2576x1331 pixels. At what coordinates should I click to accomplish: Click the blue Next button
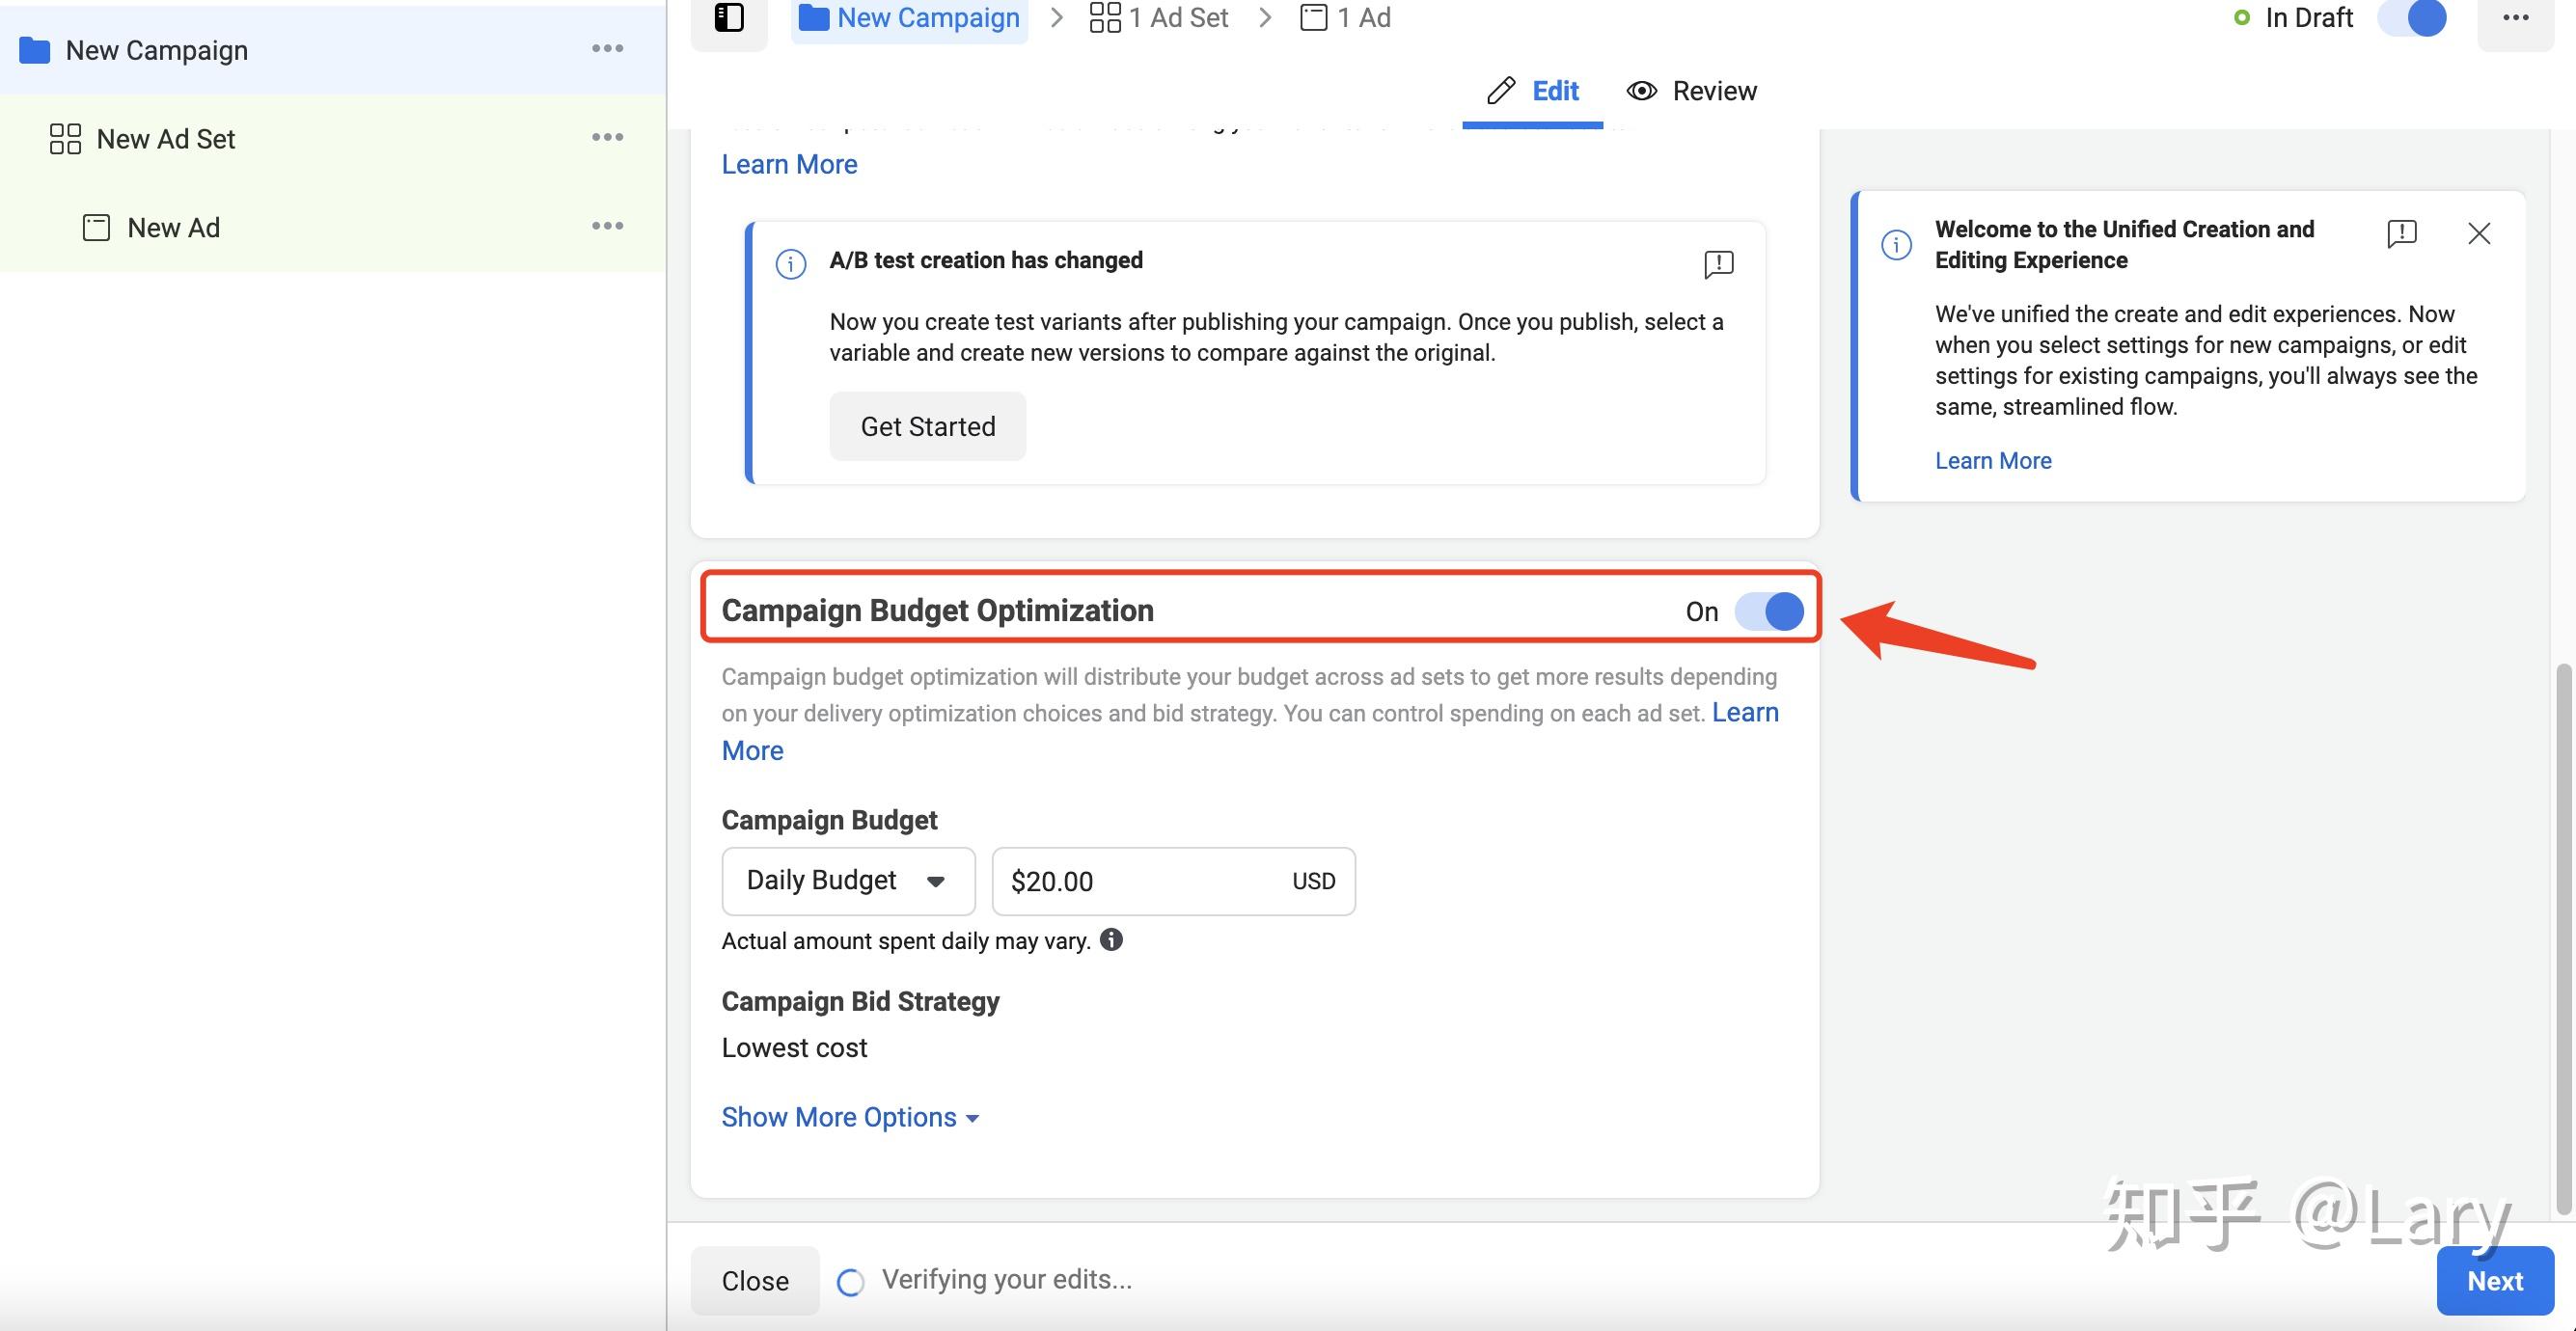2494,1281
